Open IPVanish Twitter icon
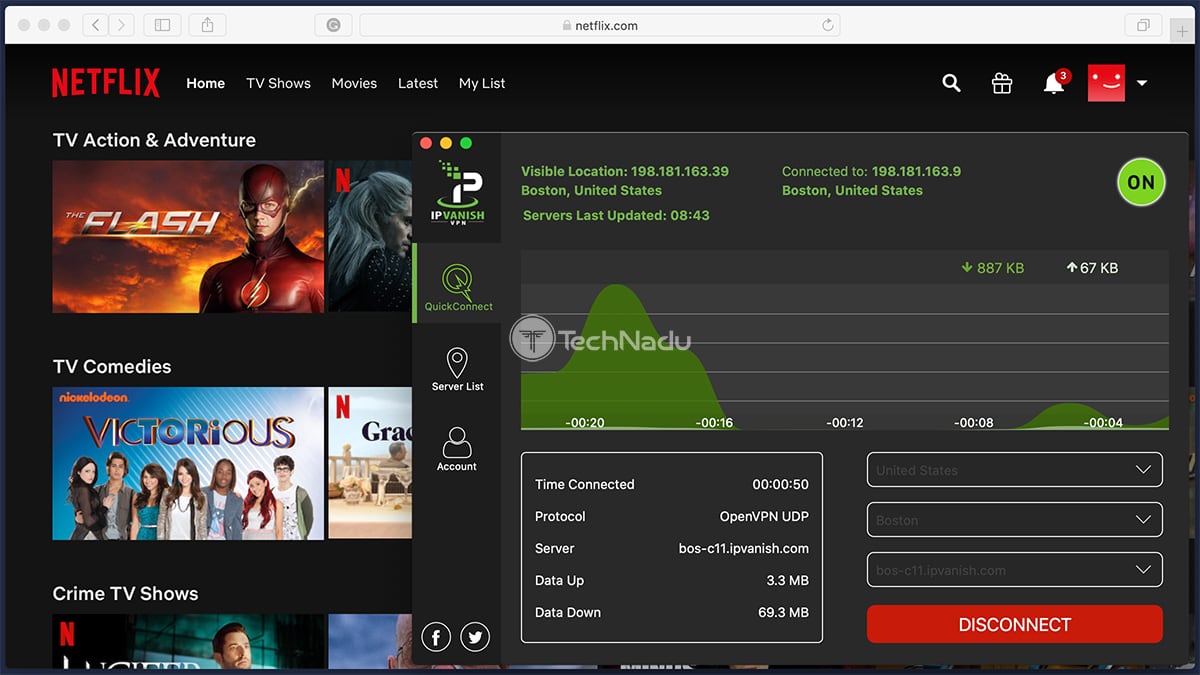 point(475,636)
